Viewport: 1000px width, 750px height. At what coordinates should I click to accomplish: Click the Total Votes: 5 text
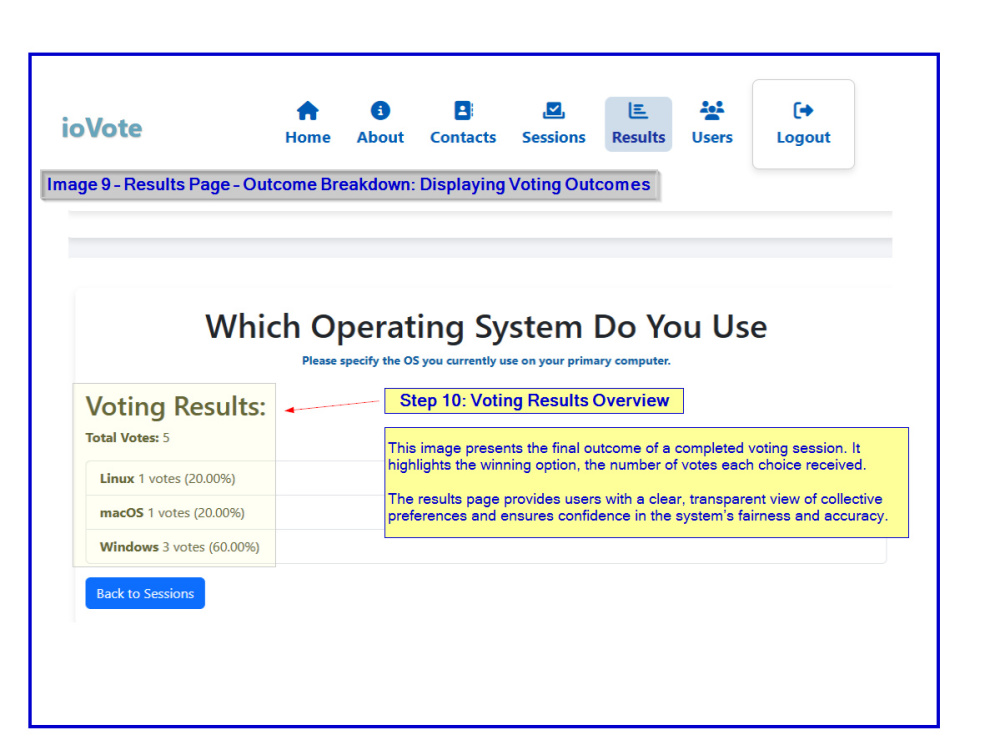(128, 438)
